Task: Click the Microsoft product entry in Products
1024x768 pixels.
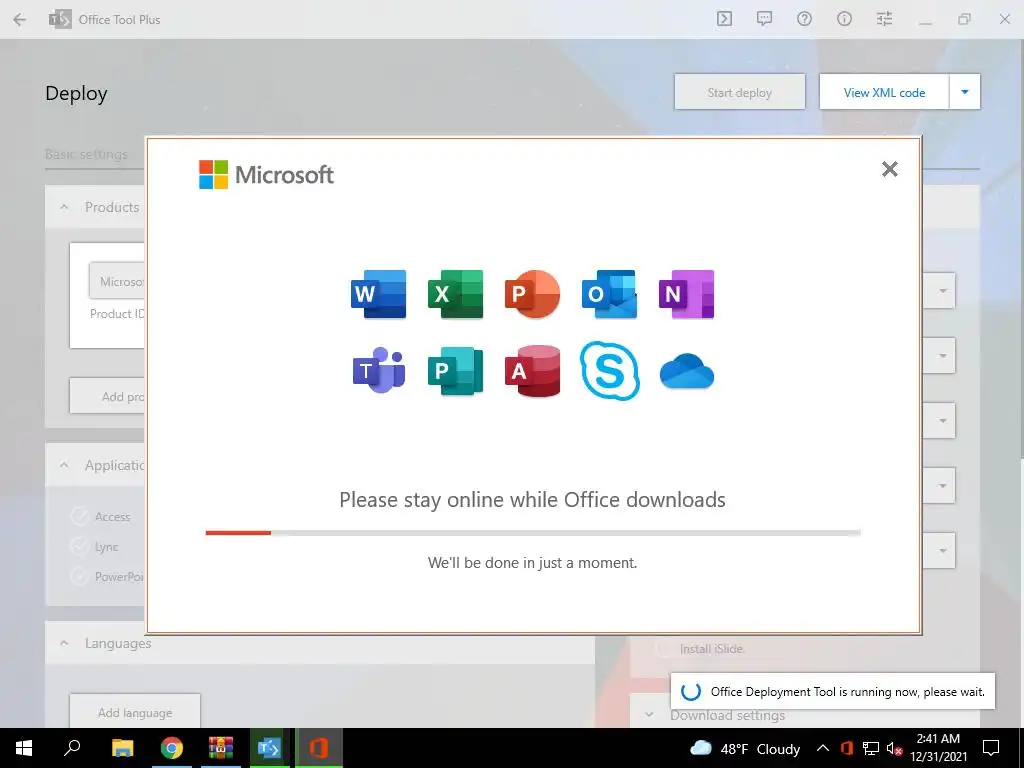Action: pos(117,281)
